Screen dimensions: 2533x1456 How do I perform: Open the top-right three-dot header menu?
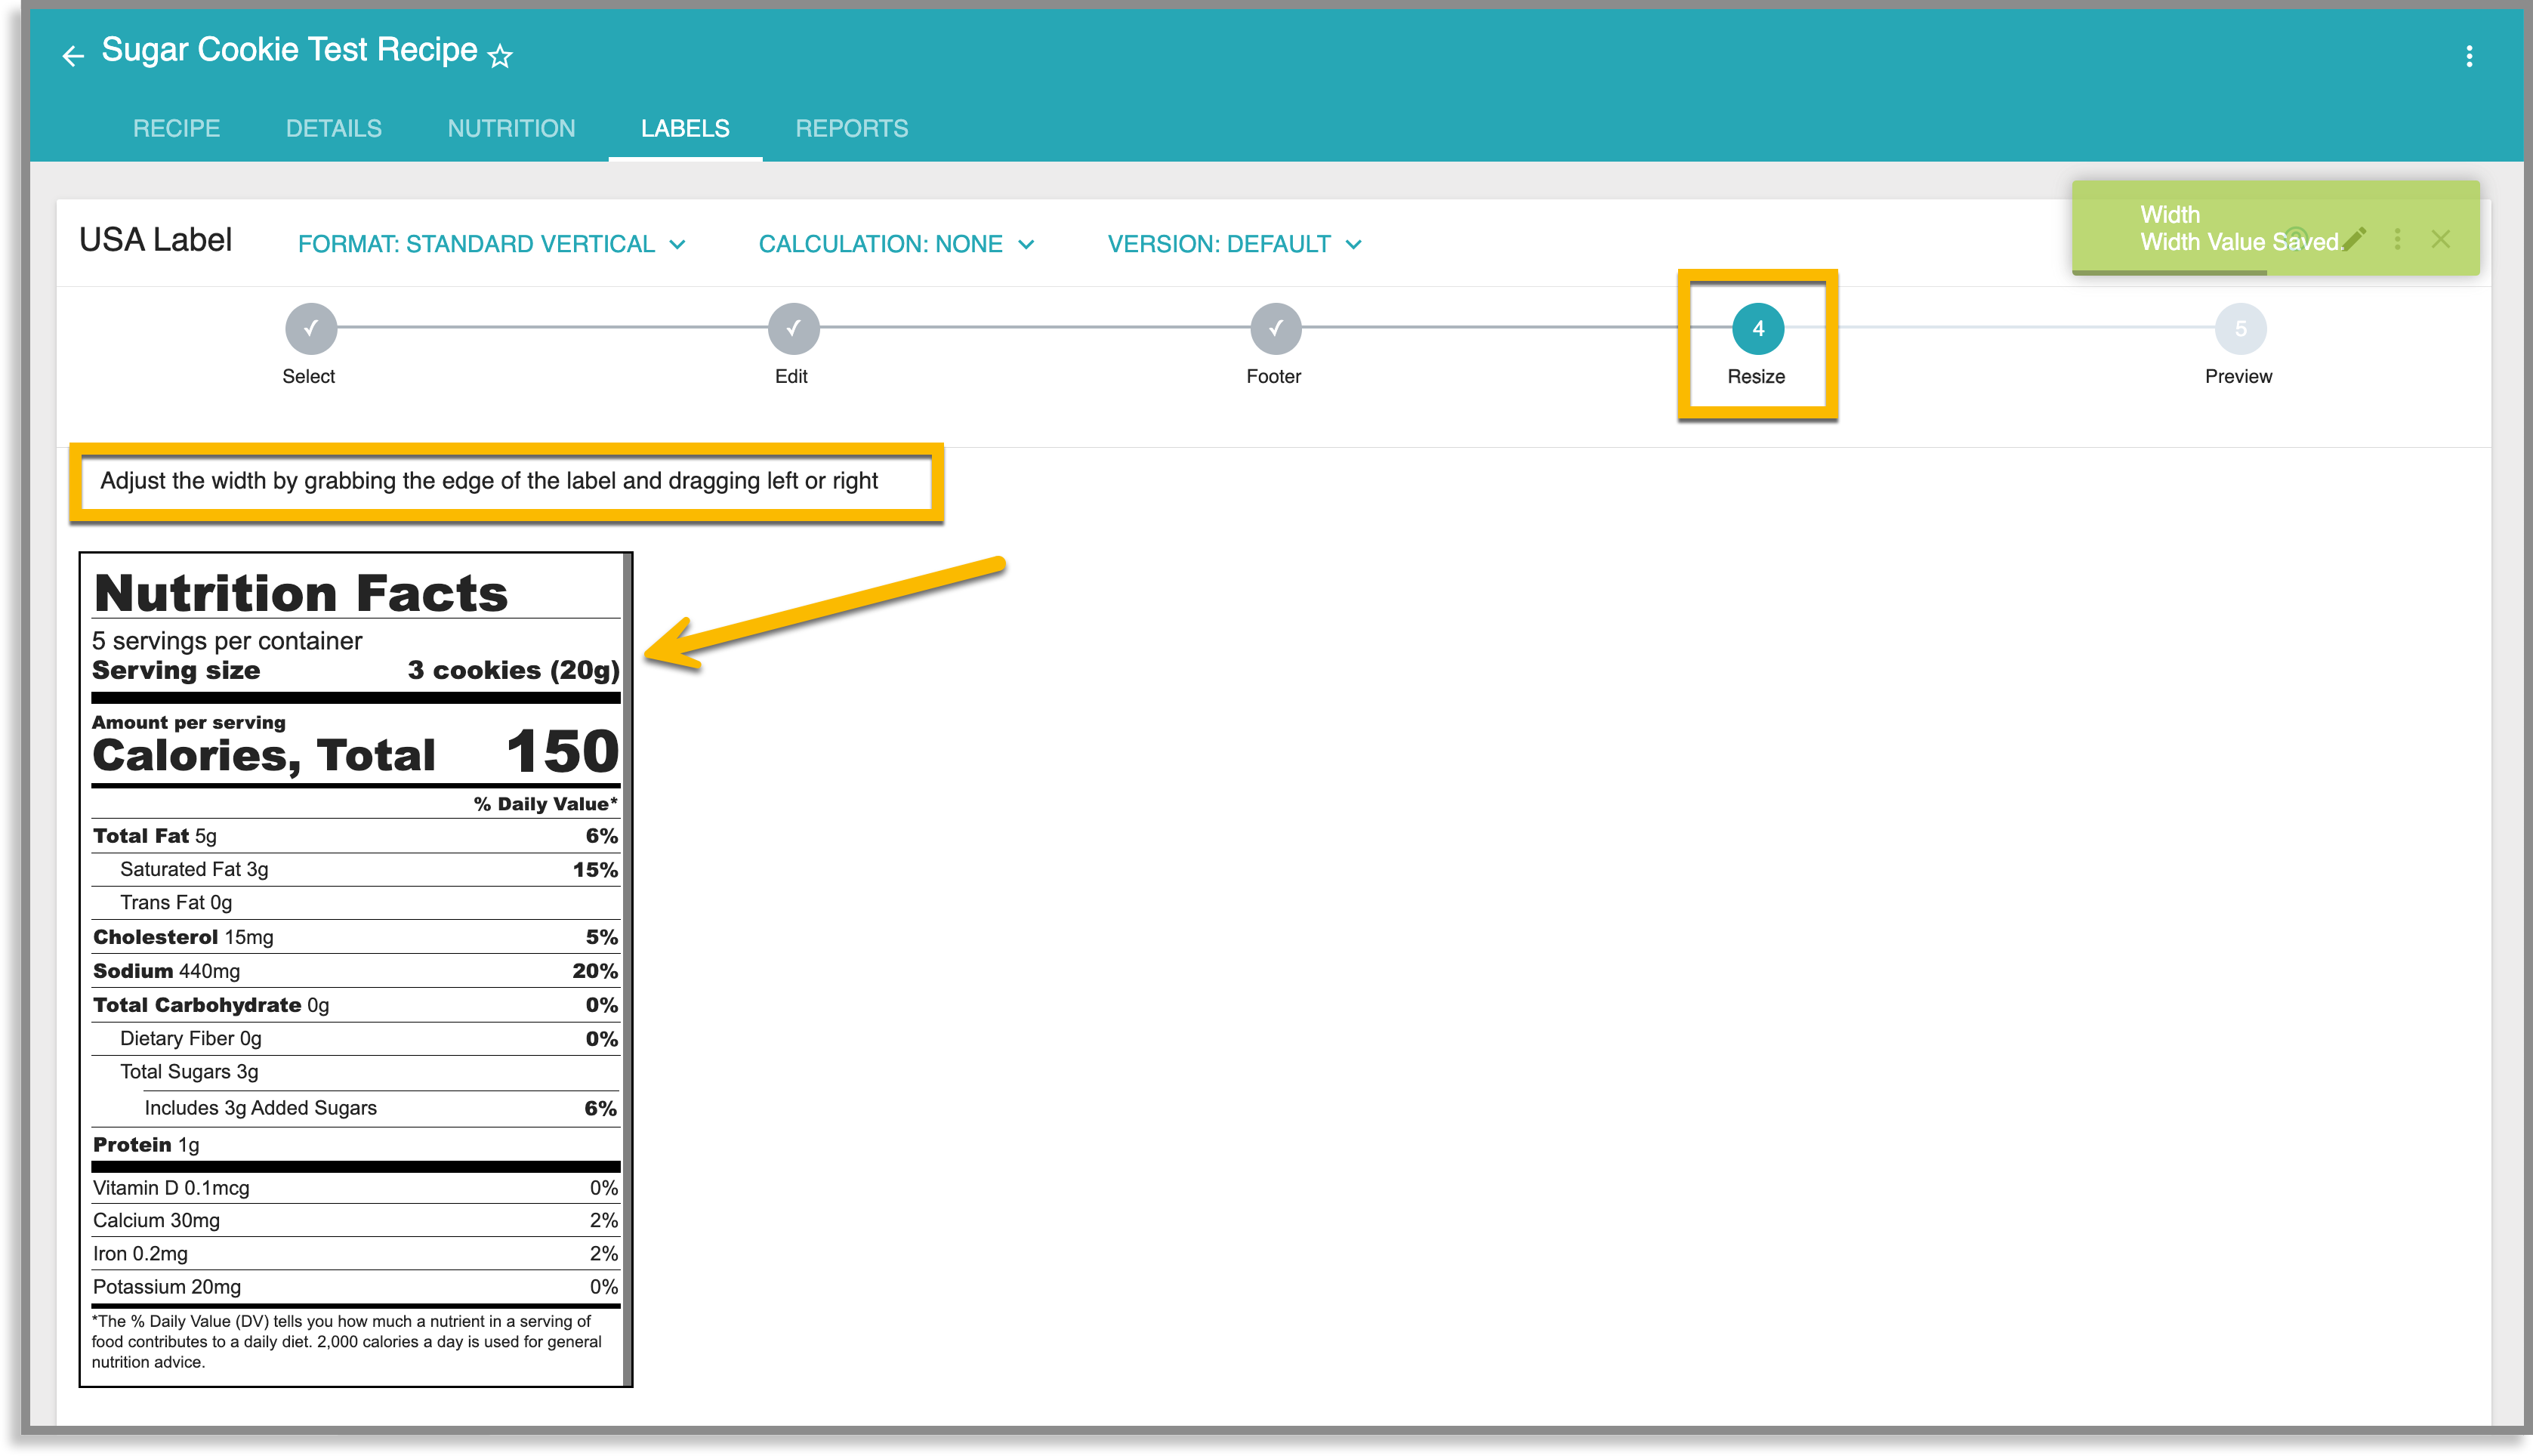(2469, 56)
